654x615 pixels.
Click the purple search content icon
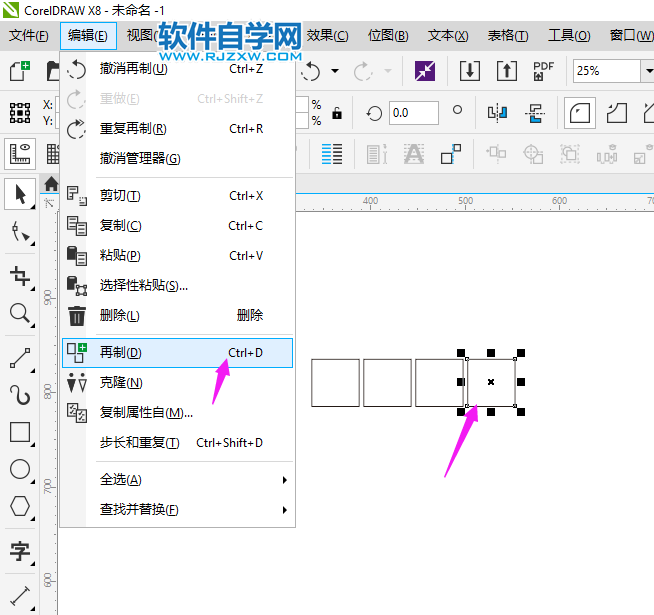click(x=425, y=71)
